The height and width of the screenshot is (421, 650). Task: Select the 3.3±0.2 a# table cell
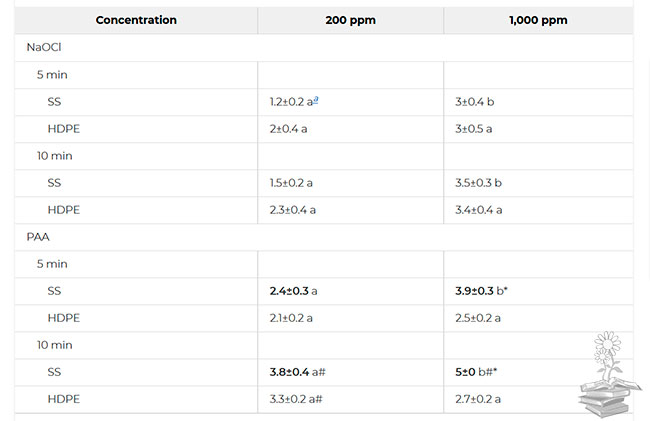pos(295,399)
